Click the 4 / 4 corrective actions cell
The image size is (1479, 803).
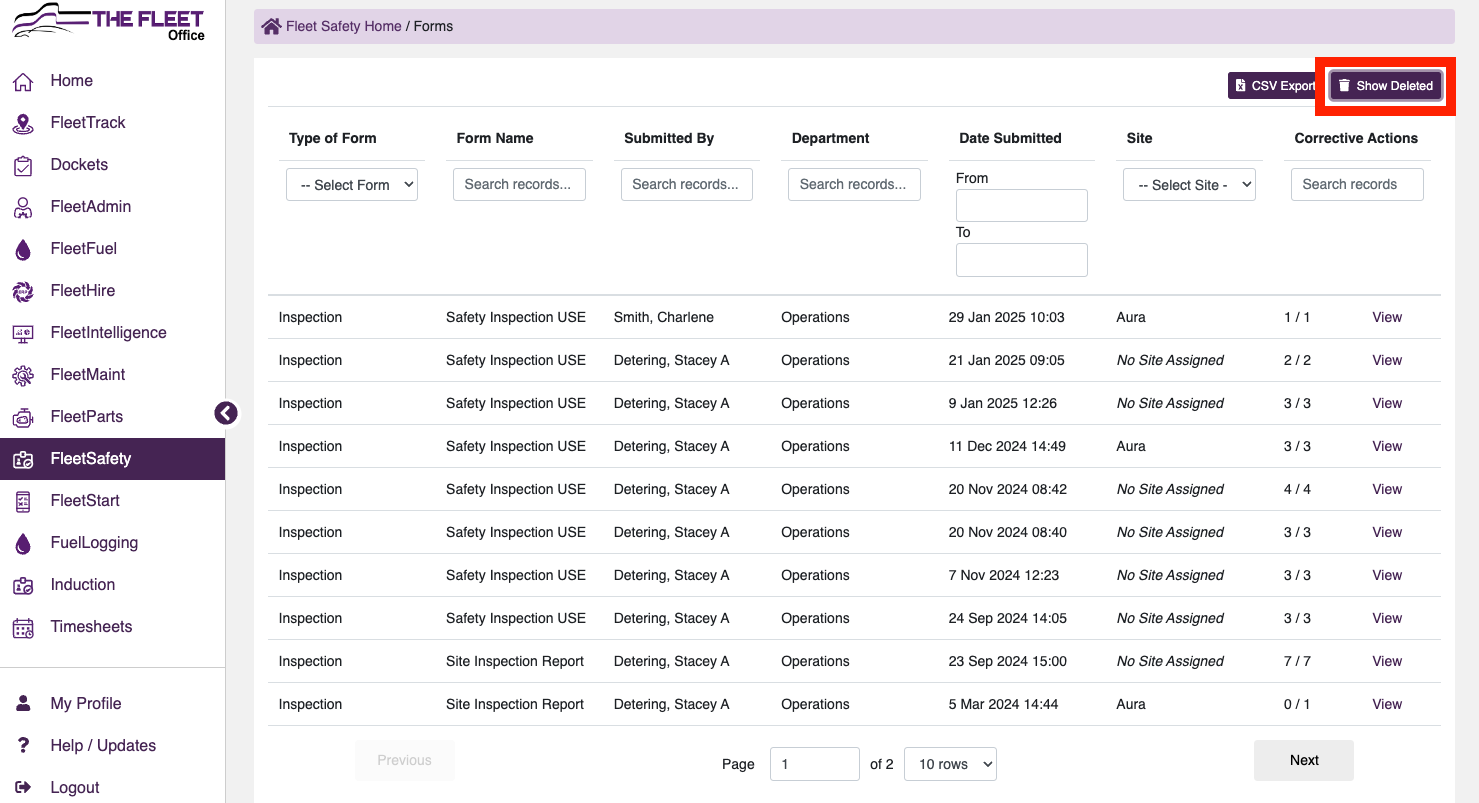point(1297,490)
